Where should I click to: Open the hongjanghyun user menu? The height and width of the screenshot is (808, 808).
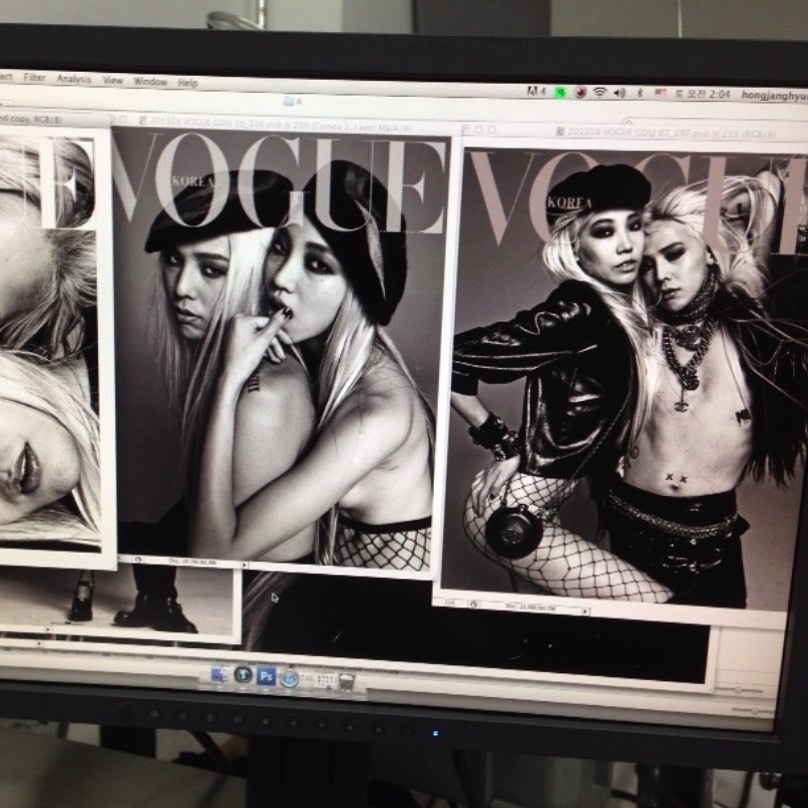click(774, 95)
